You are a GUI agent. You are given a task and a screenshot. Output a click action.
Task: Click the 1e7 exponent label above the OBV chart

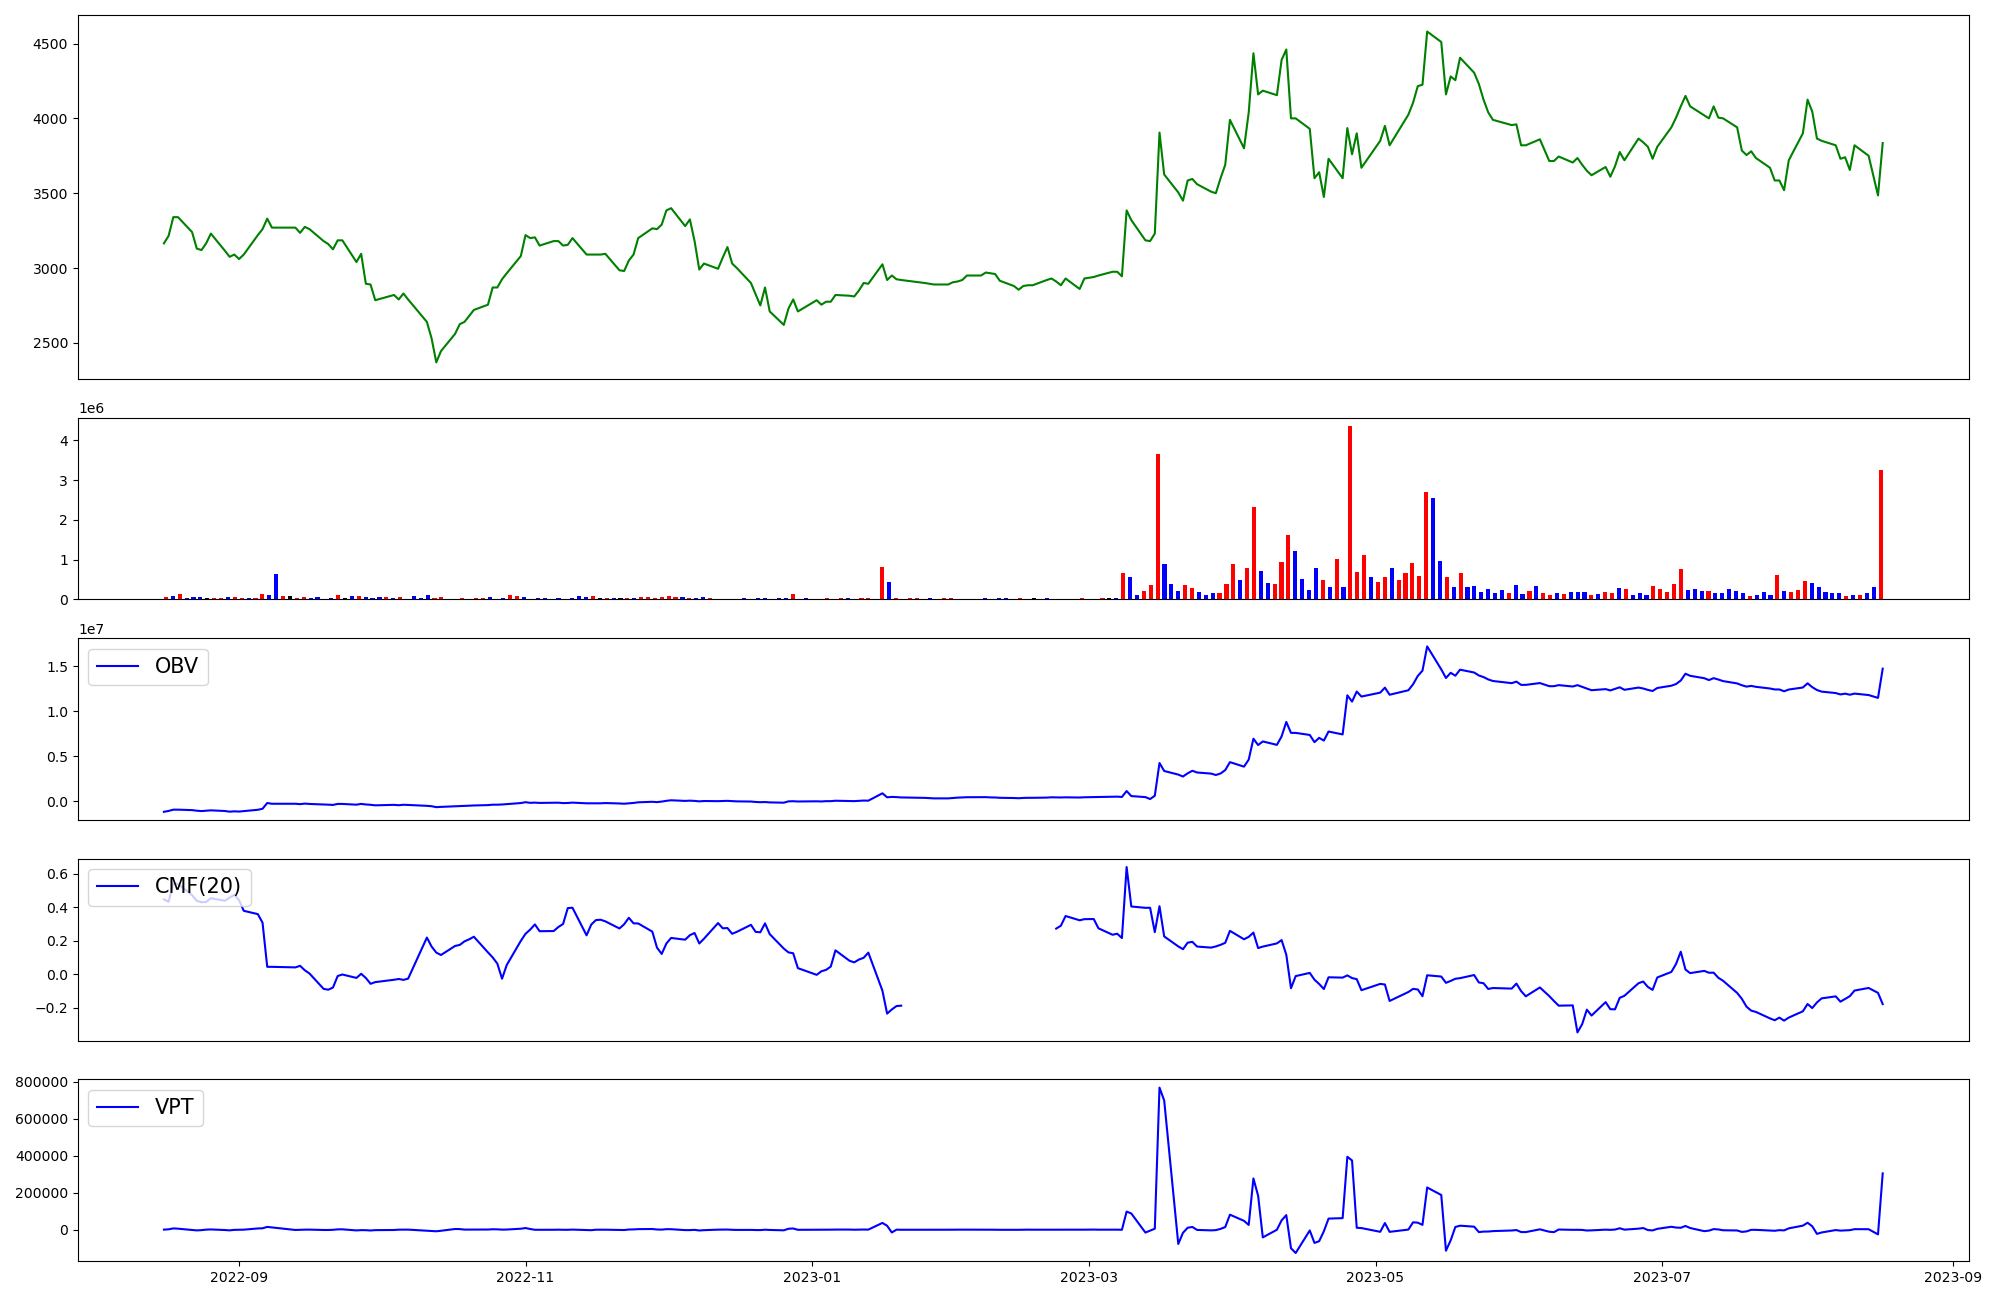(91, 629)
